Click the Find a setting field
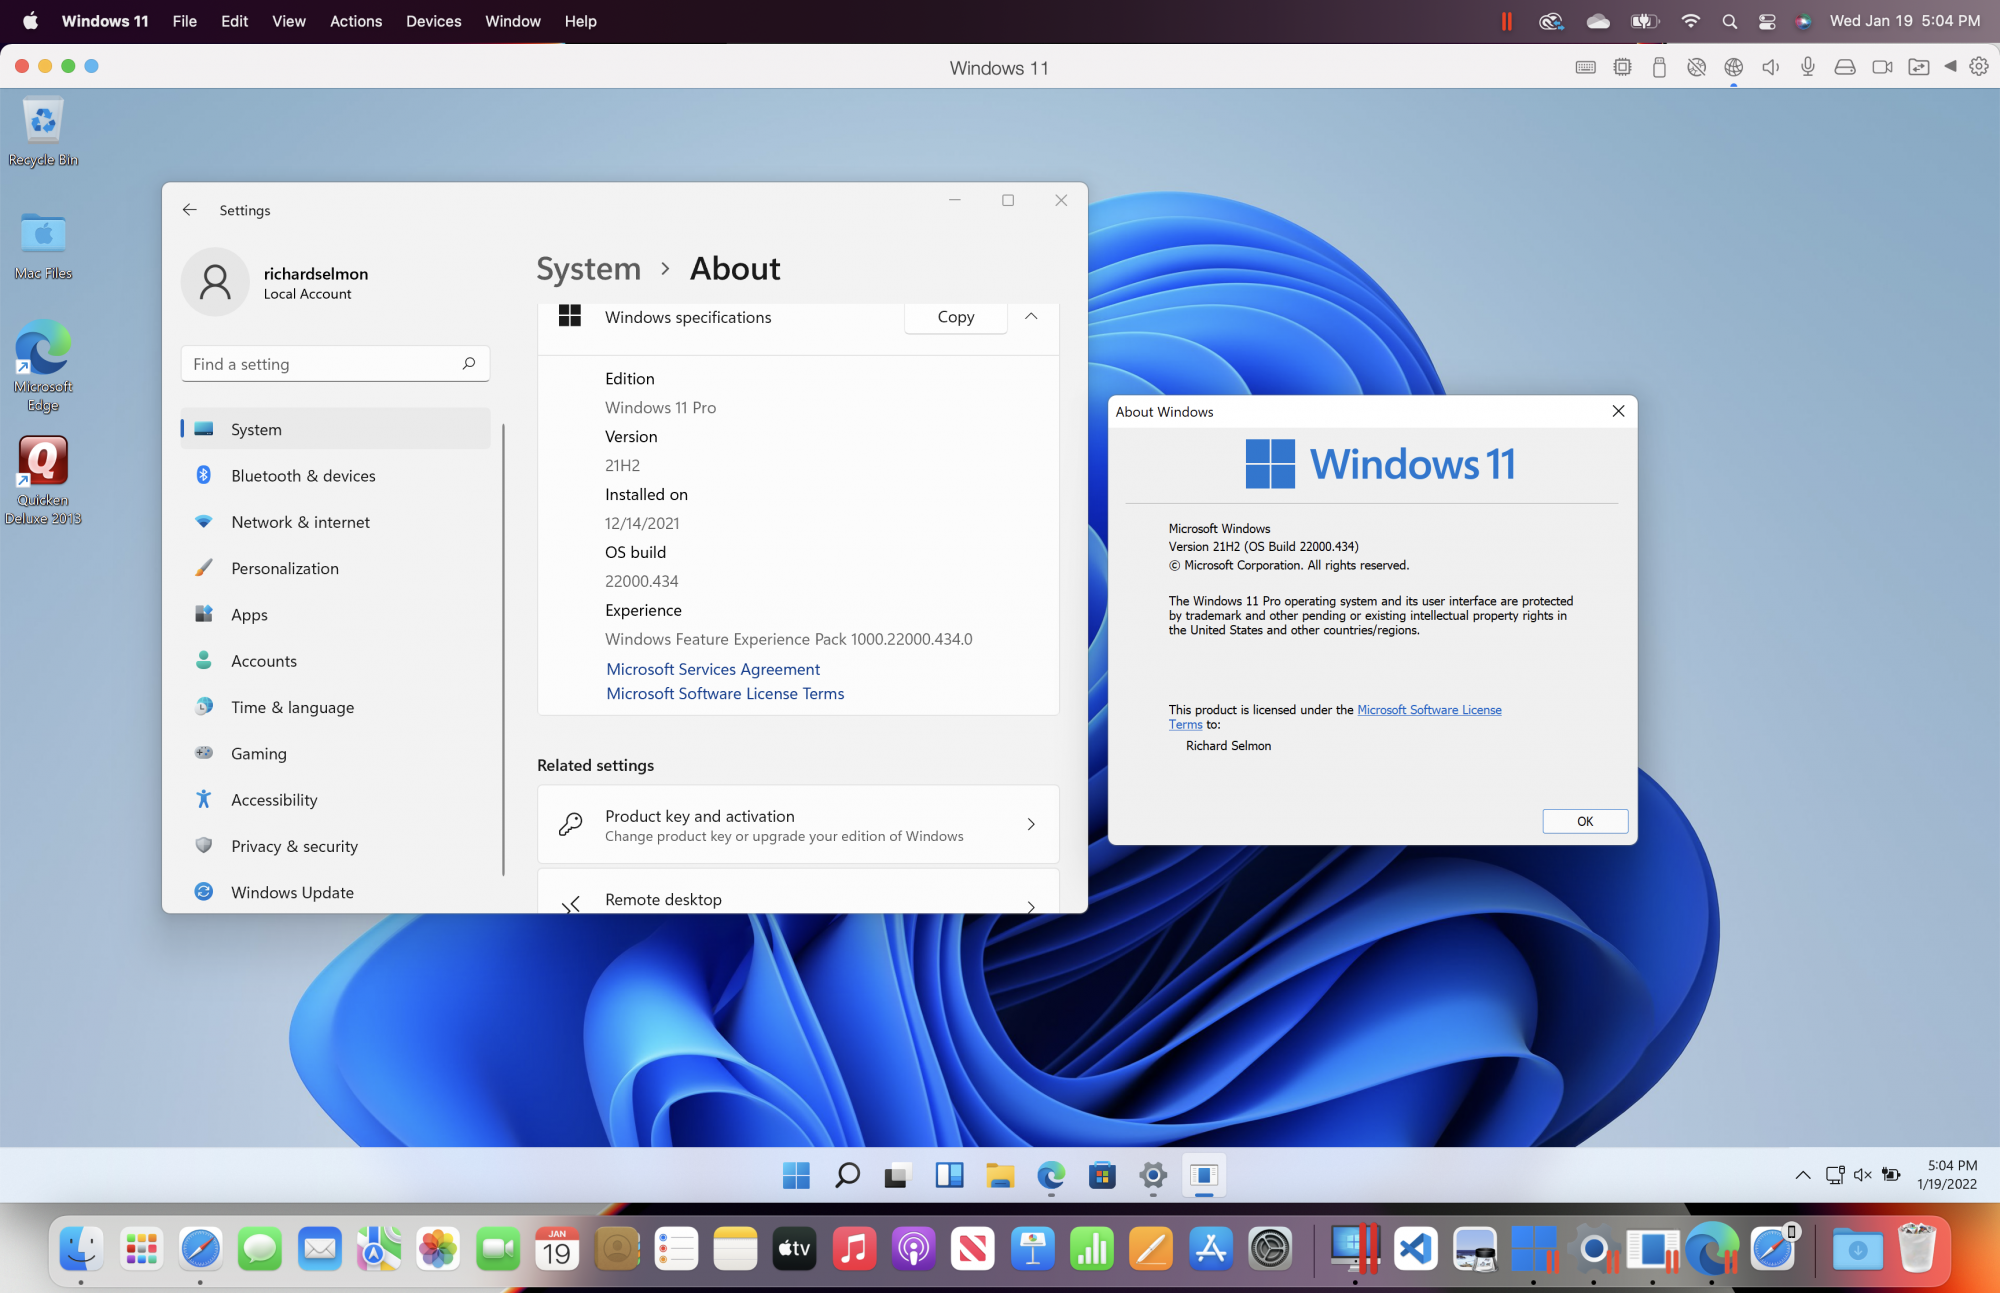The height and width of the screenshot is (1293, 2000). point(325,364)
